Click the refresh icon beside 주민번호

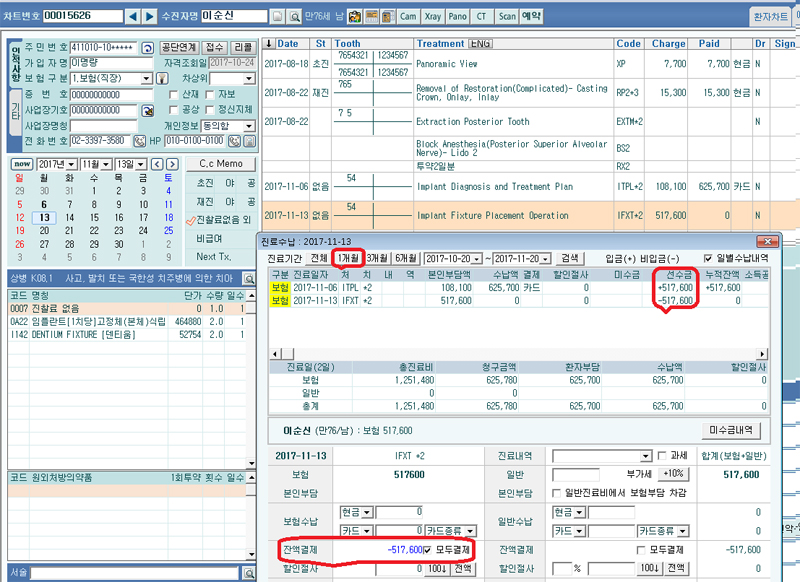point(147,48)
